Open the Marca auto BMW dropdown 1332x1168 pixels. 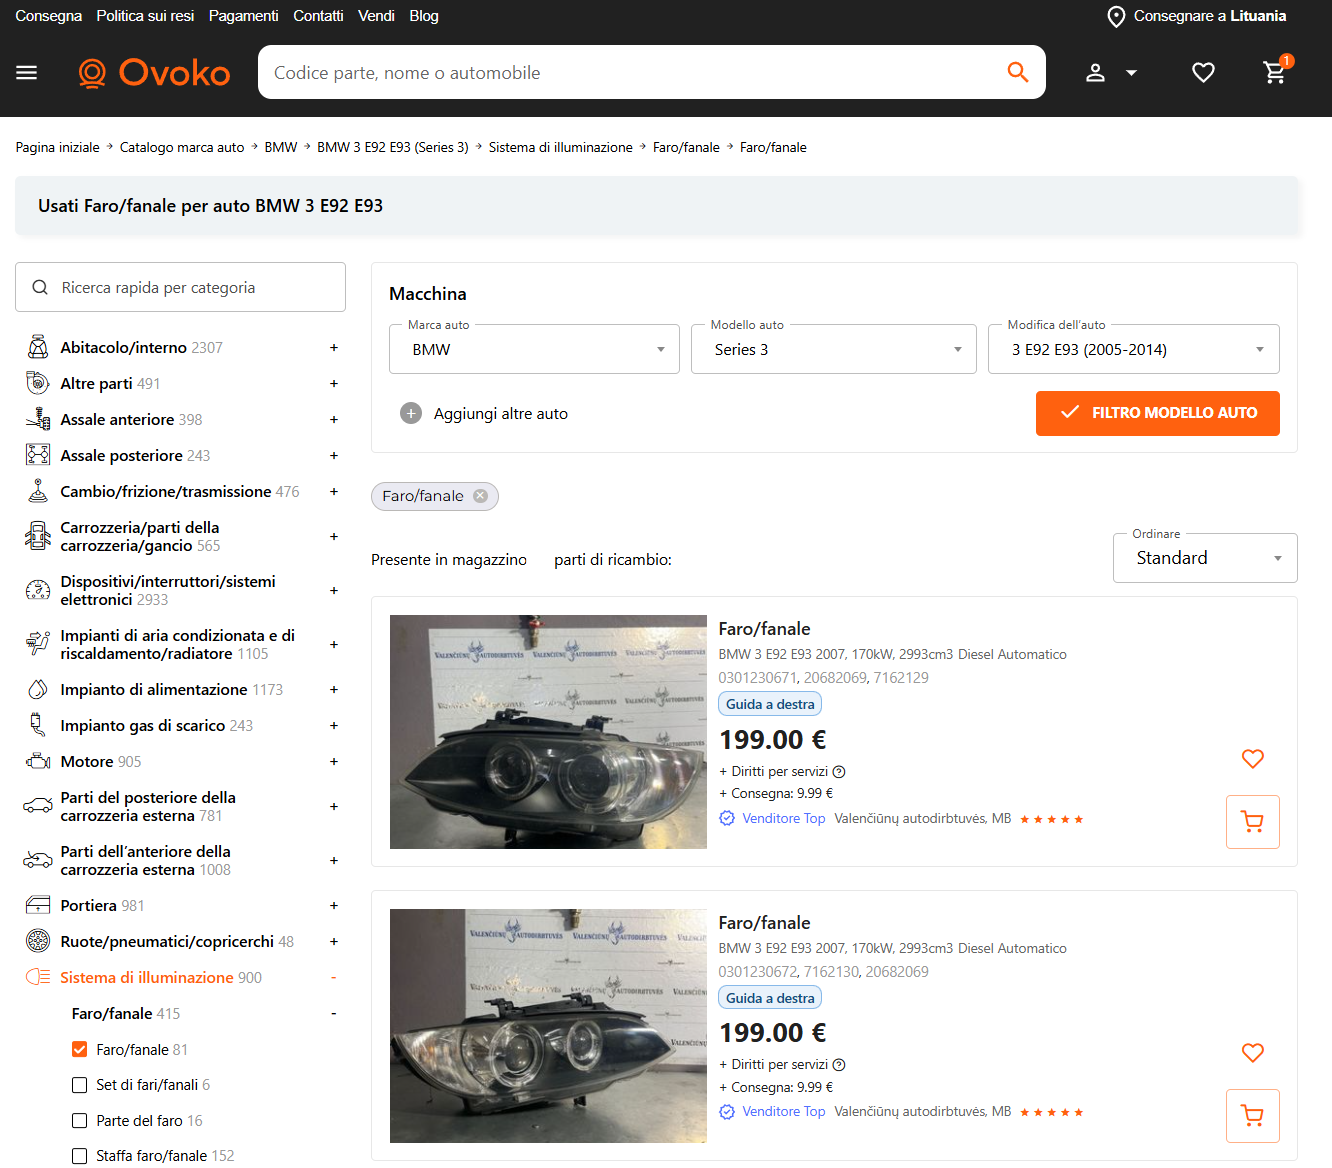[x=534, y=350]
